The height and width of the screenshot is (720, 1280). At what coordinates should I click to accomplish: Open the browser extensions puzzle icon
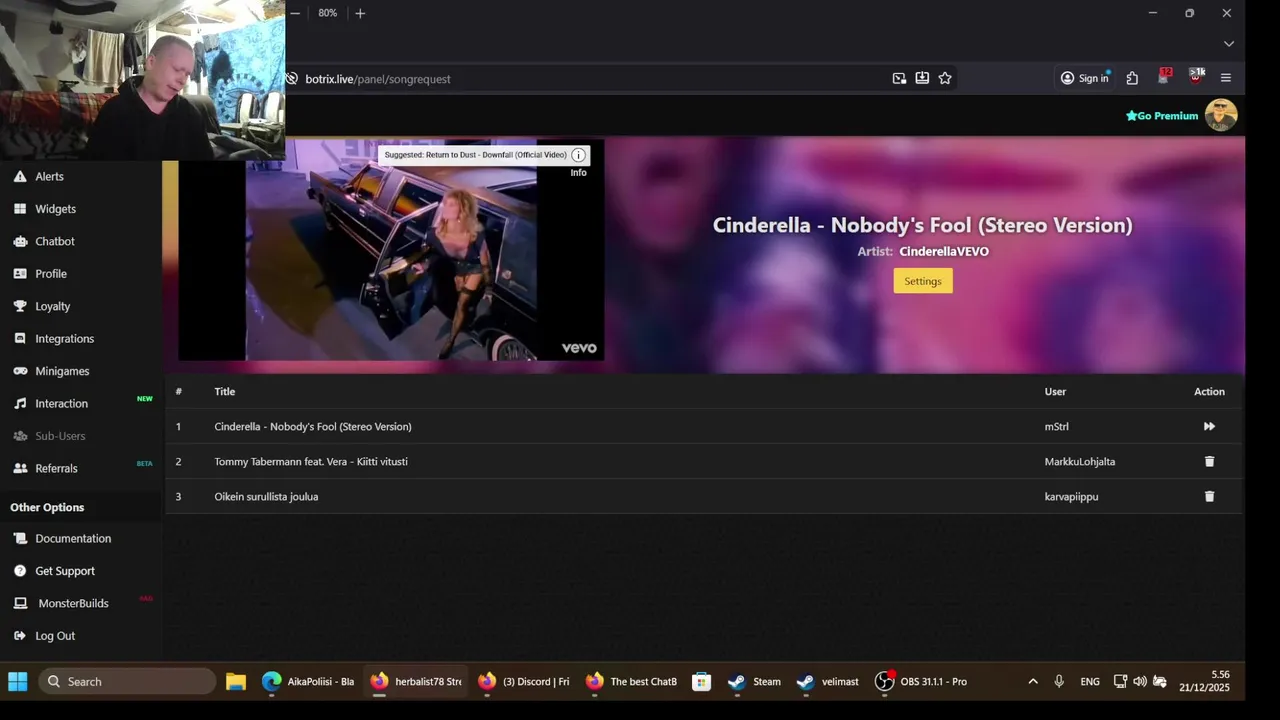1132,78
